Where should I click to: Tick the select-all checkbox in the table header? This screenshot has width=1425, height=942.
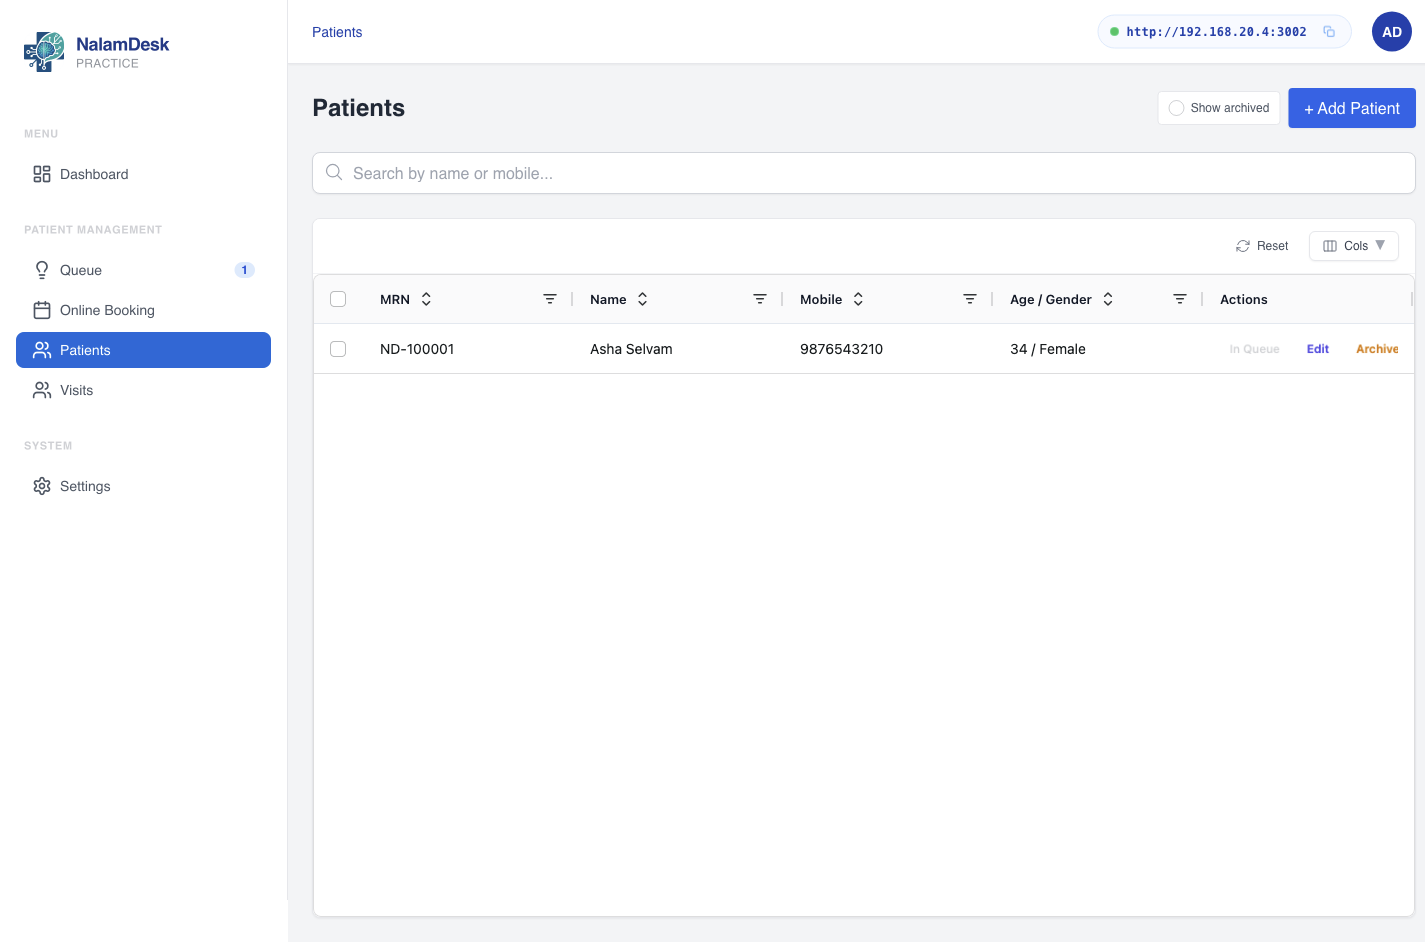(338, 299)
